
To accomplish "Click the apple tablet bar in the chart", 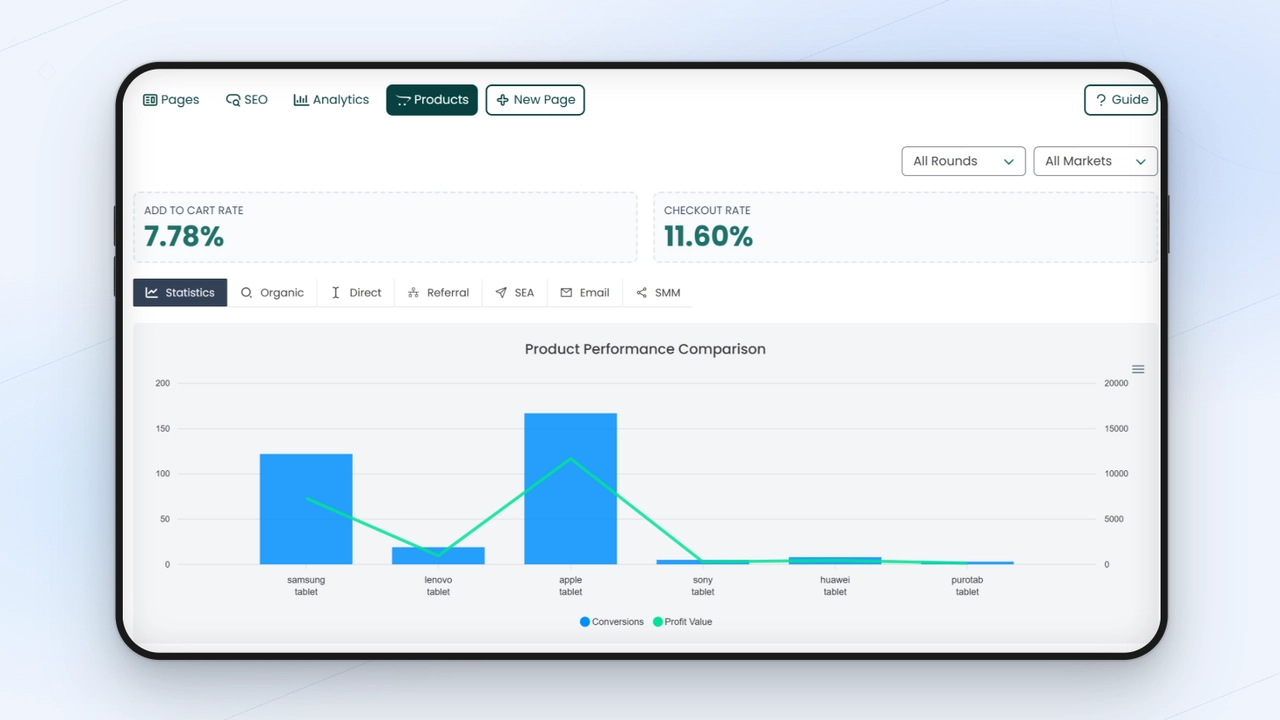I will pos(570,490).
